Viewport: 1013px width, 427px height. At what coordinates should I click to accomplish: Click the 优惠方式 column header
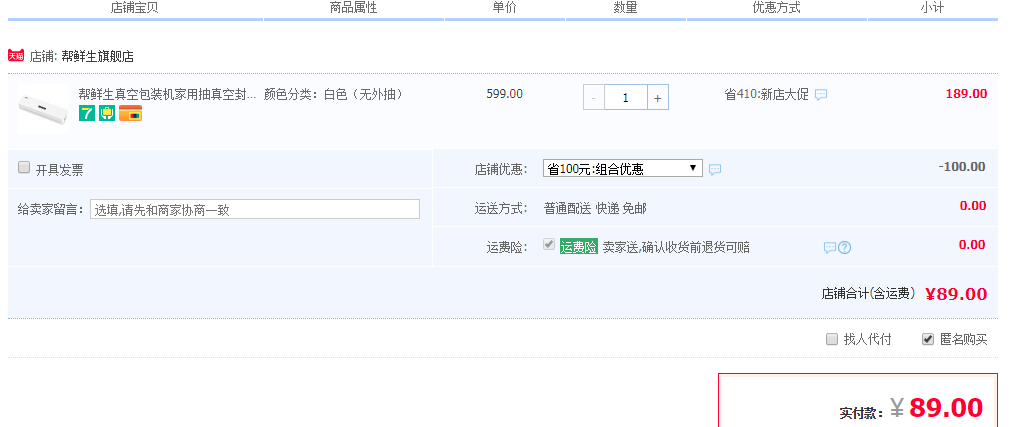pyautogui.click(x=777, y=8)
